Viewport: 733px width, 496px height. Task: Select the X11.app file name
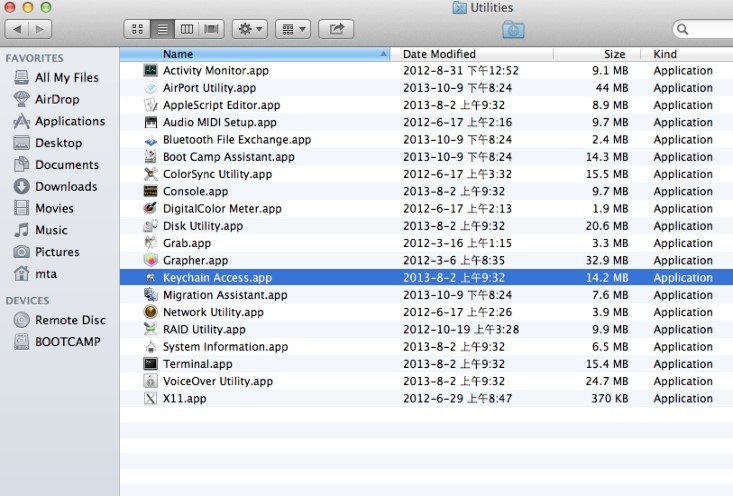click(x=185, y=399)
